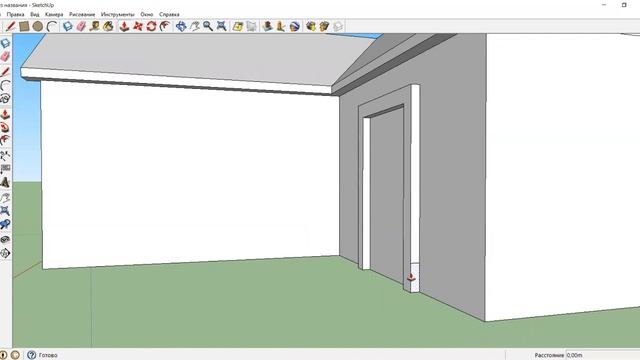
Task: Click the Photo Textures icon
Action: point(281,27)
